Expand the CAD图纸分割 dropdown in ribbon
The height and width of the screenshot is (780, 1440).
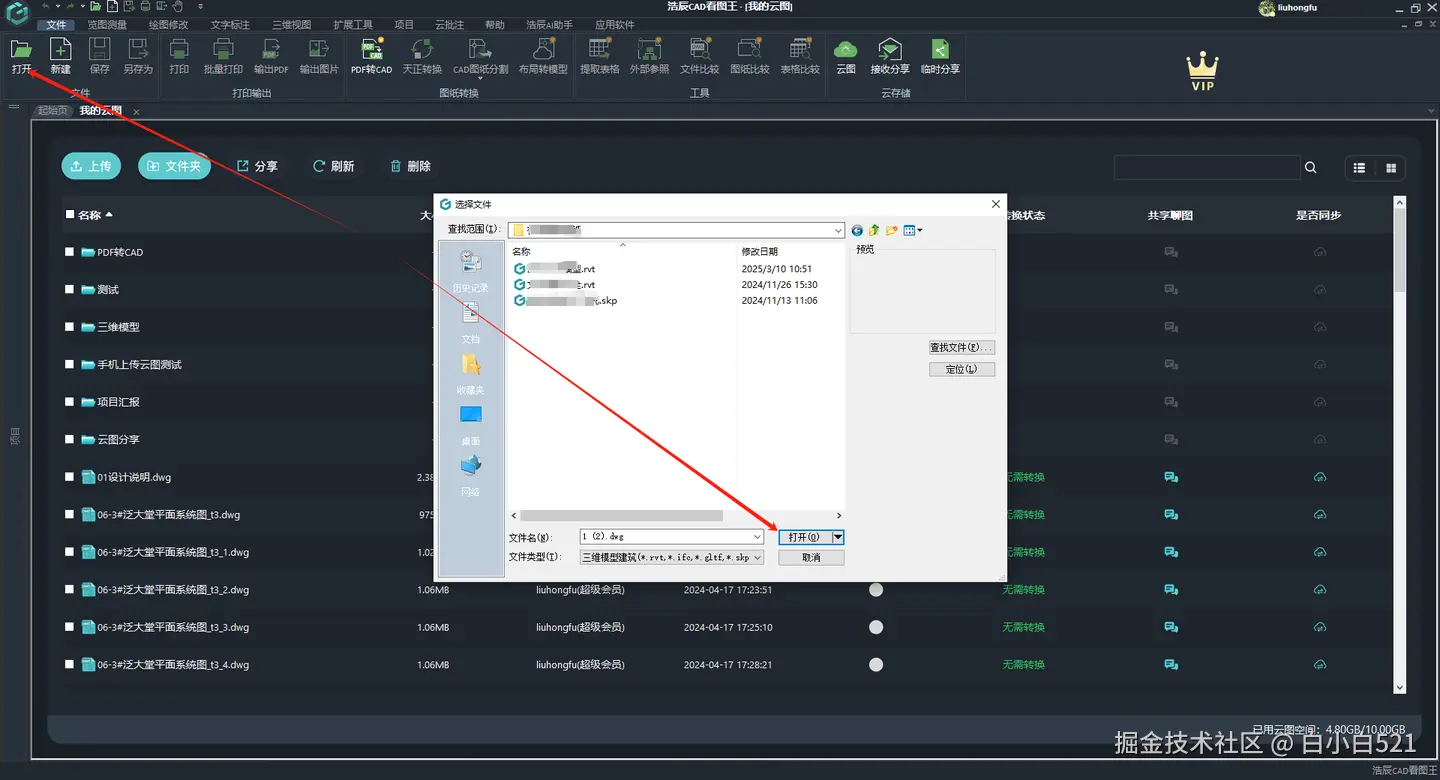[480, 78]
